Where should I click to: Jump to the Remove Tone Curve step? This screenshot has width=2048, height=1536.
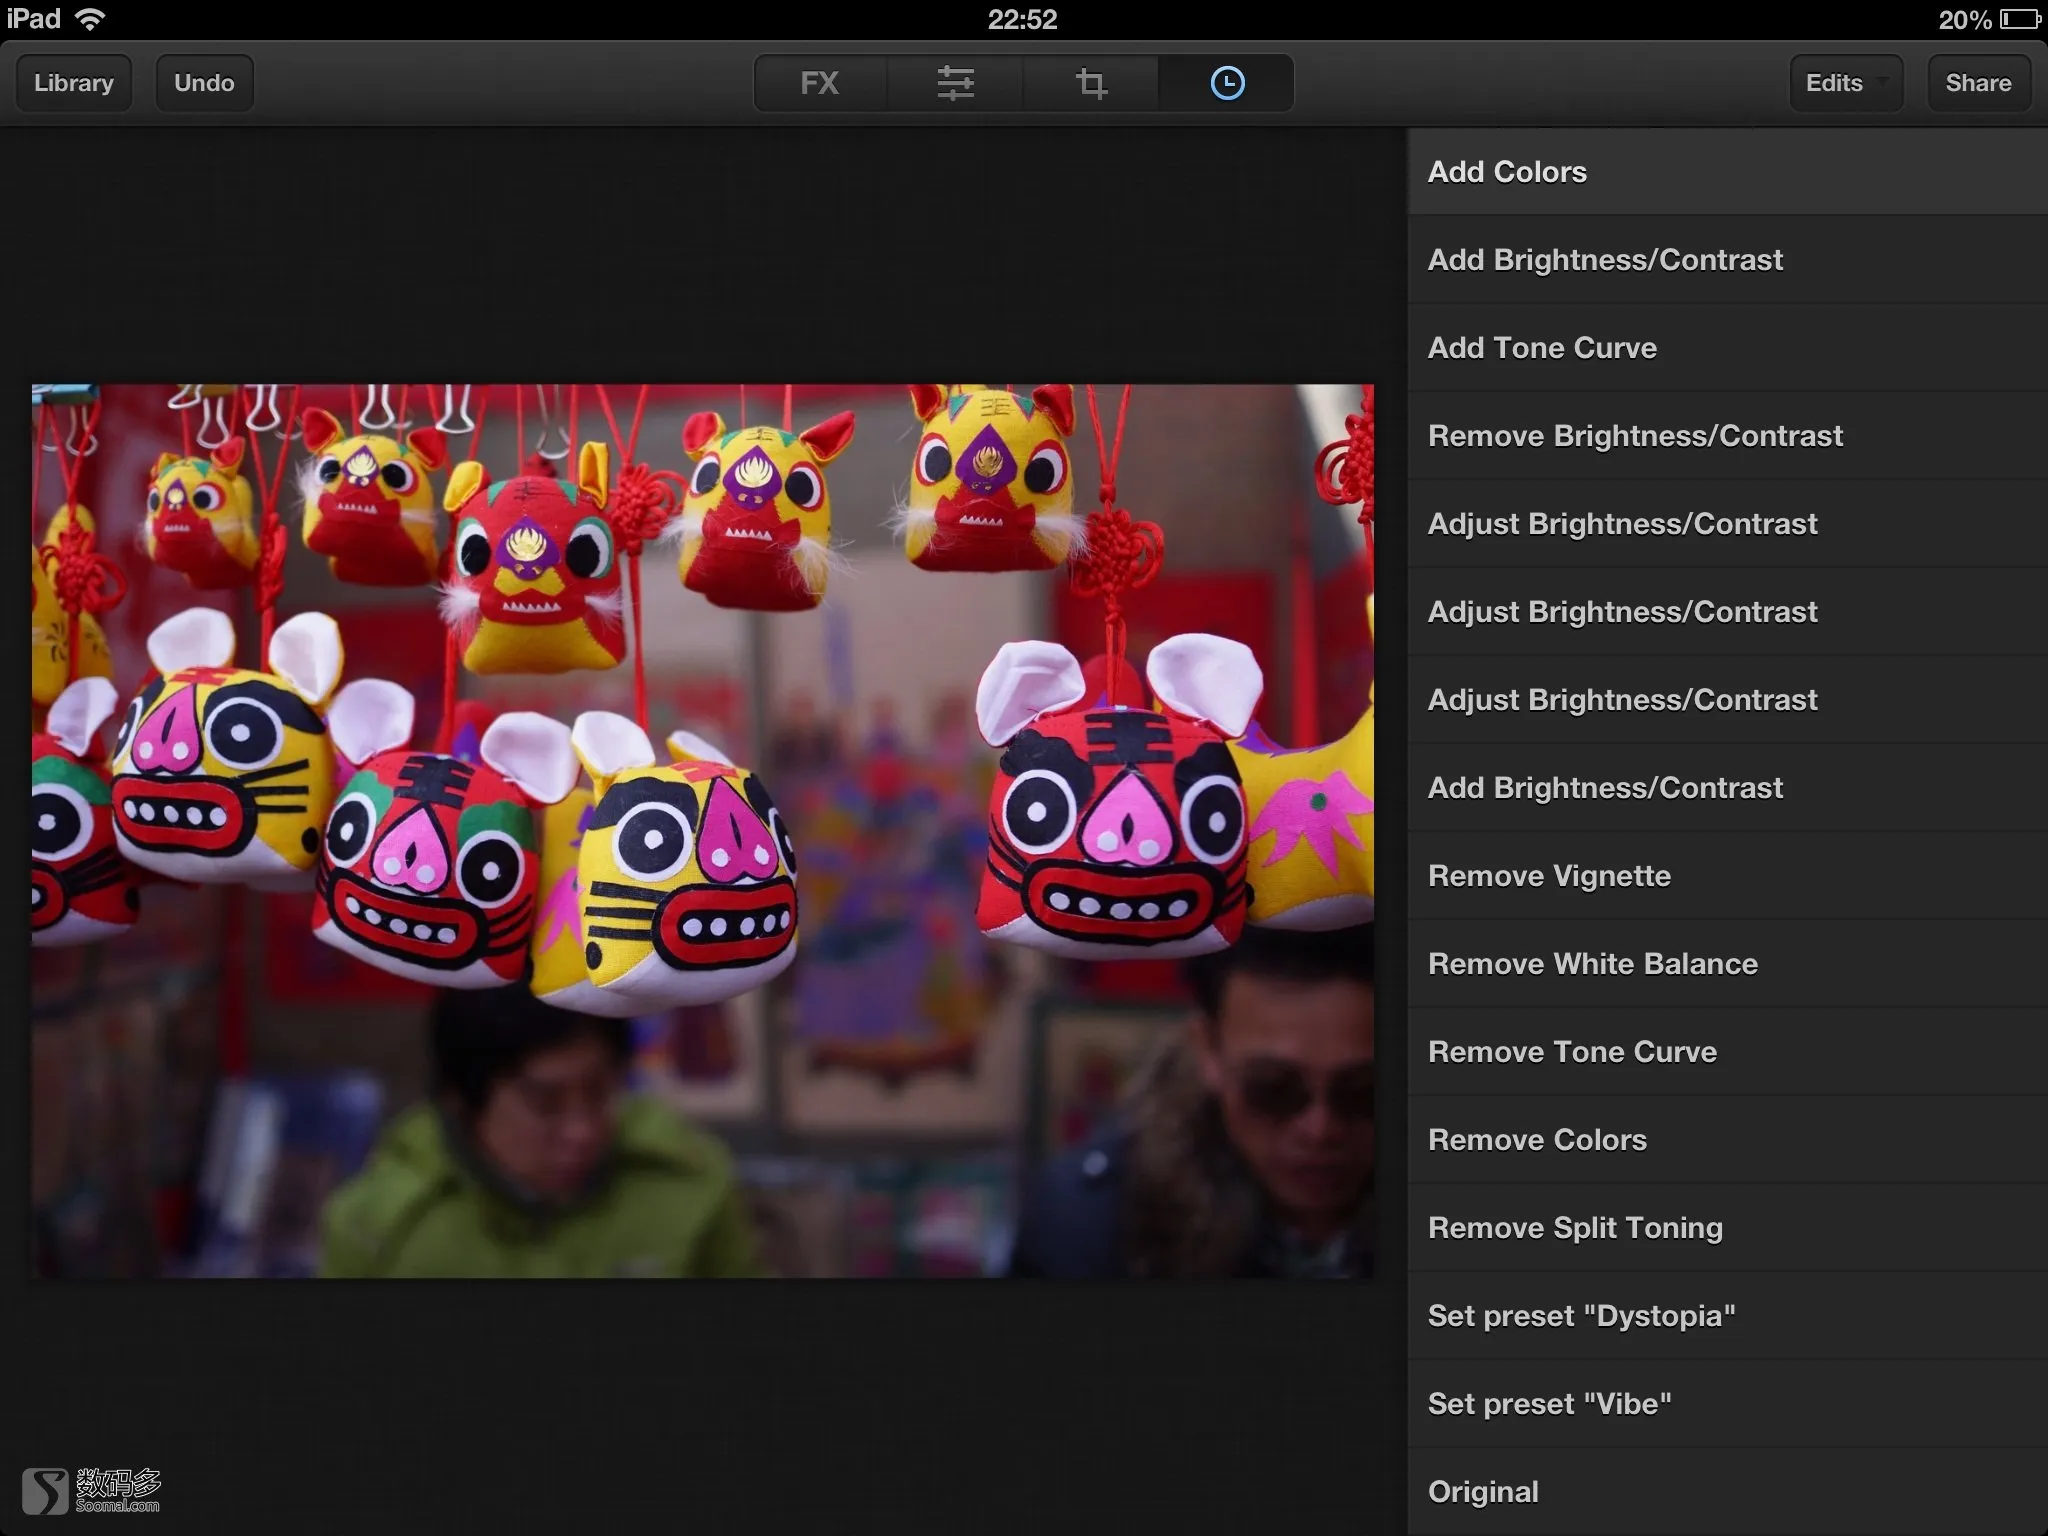coord(1728,1052)
